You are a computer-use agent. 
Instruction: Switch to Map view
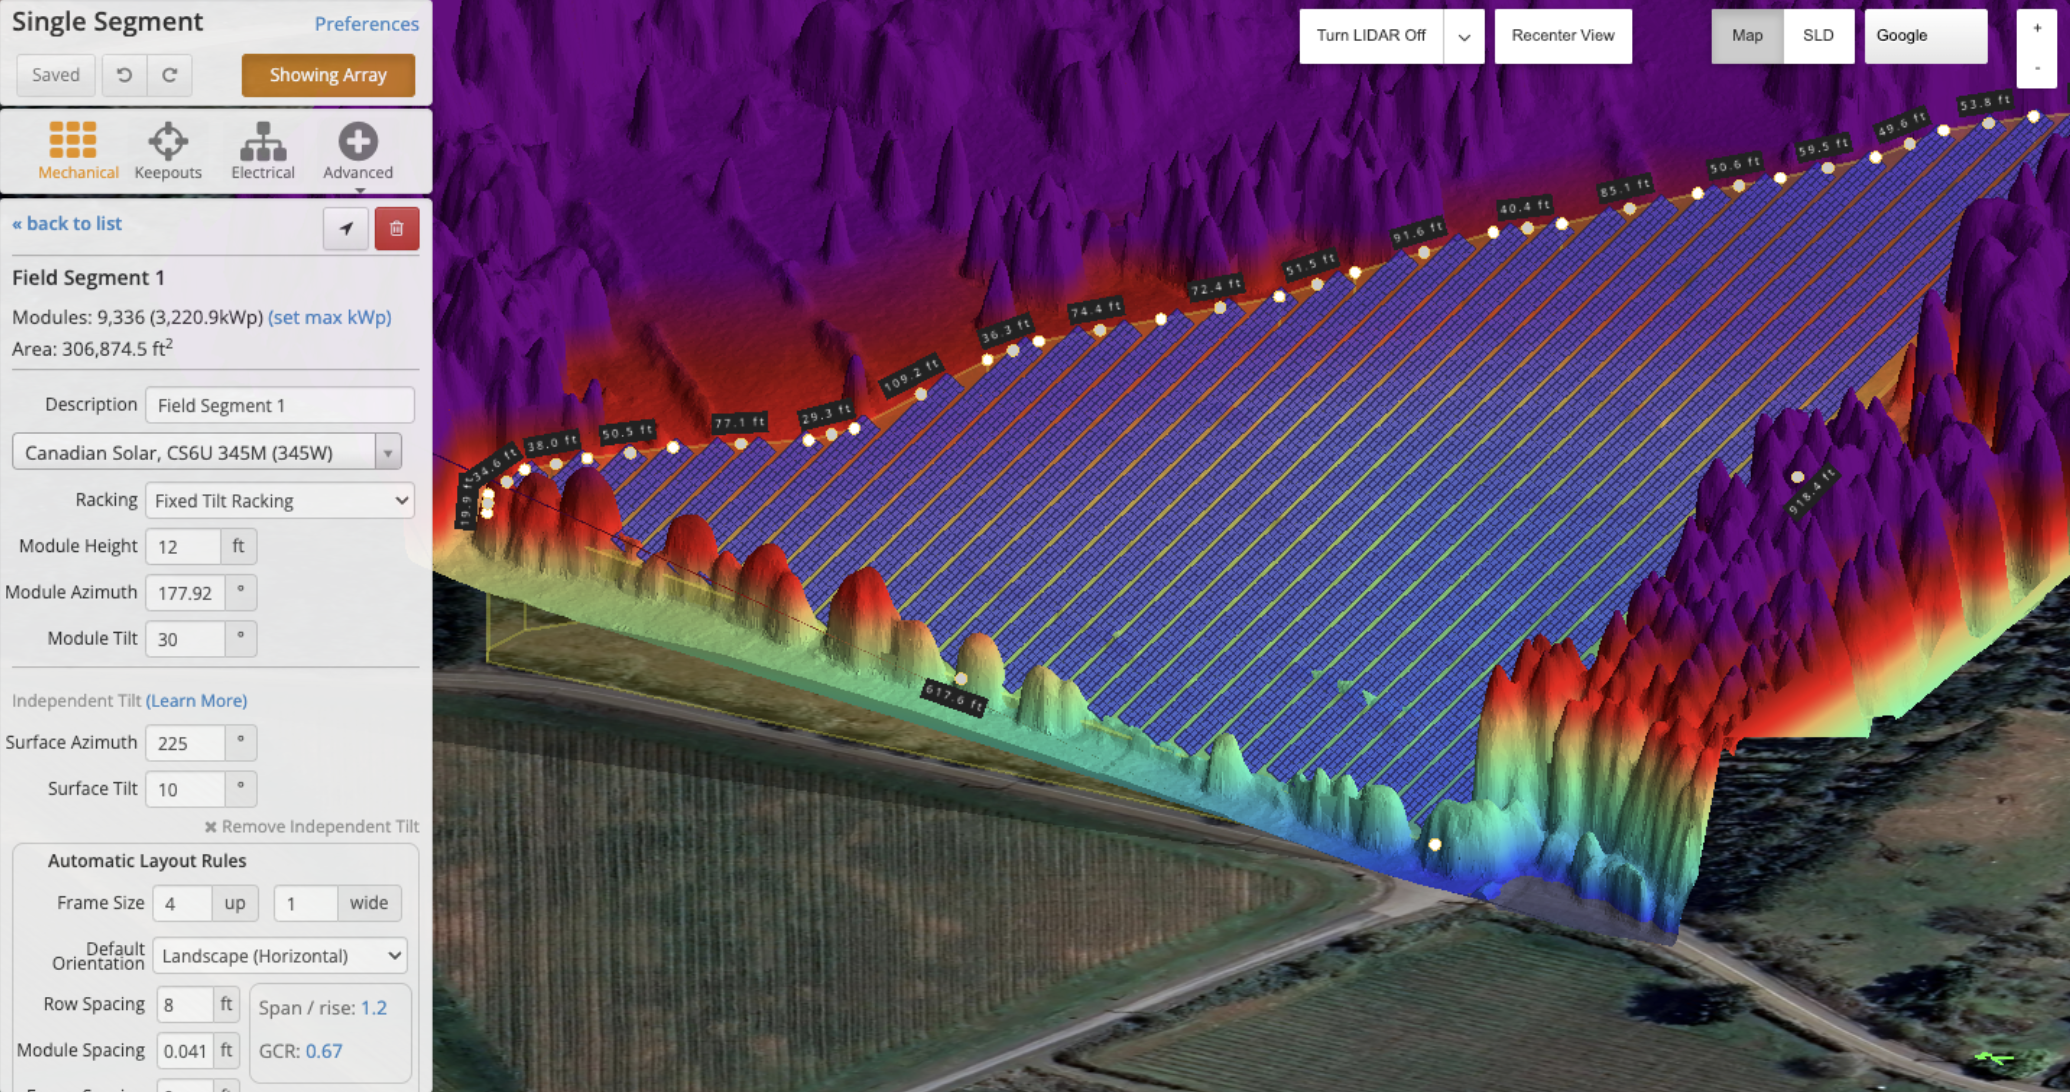point(1747,36)
